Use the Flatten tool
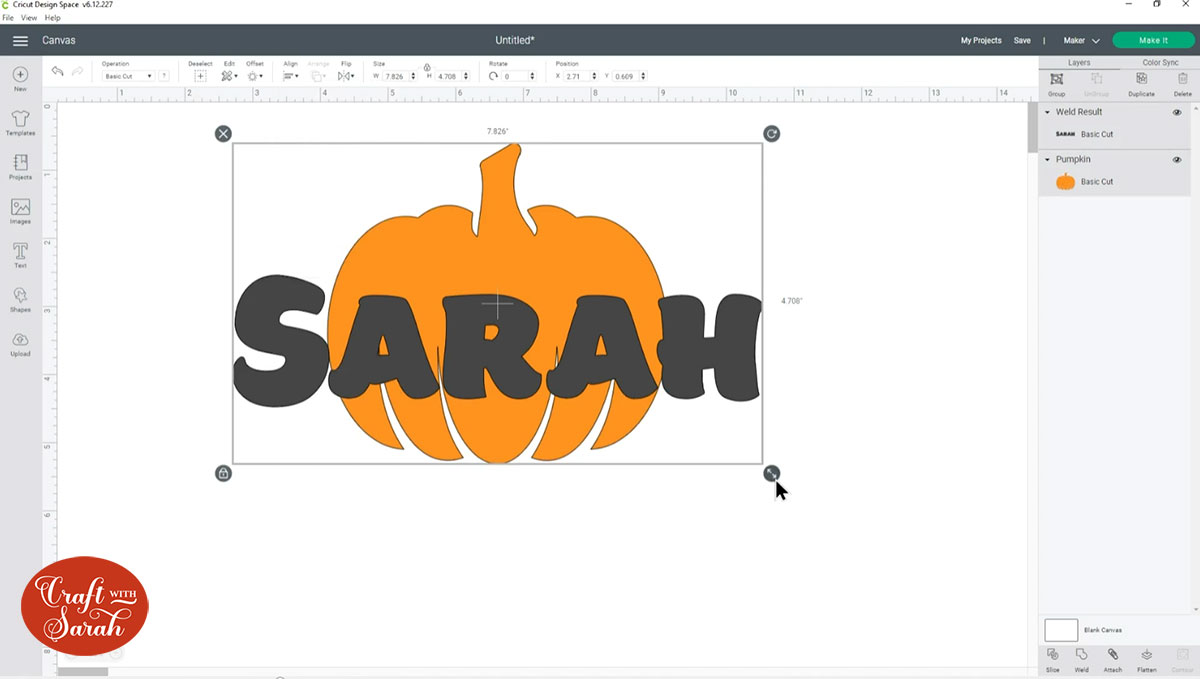This screenshot has width=1200, height=679. pos(1146,658)
